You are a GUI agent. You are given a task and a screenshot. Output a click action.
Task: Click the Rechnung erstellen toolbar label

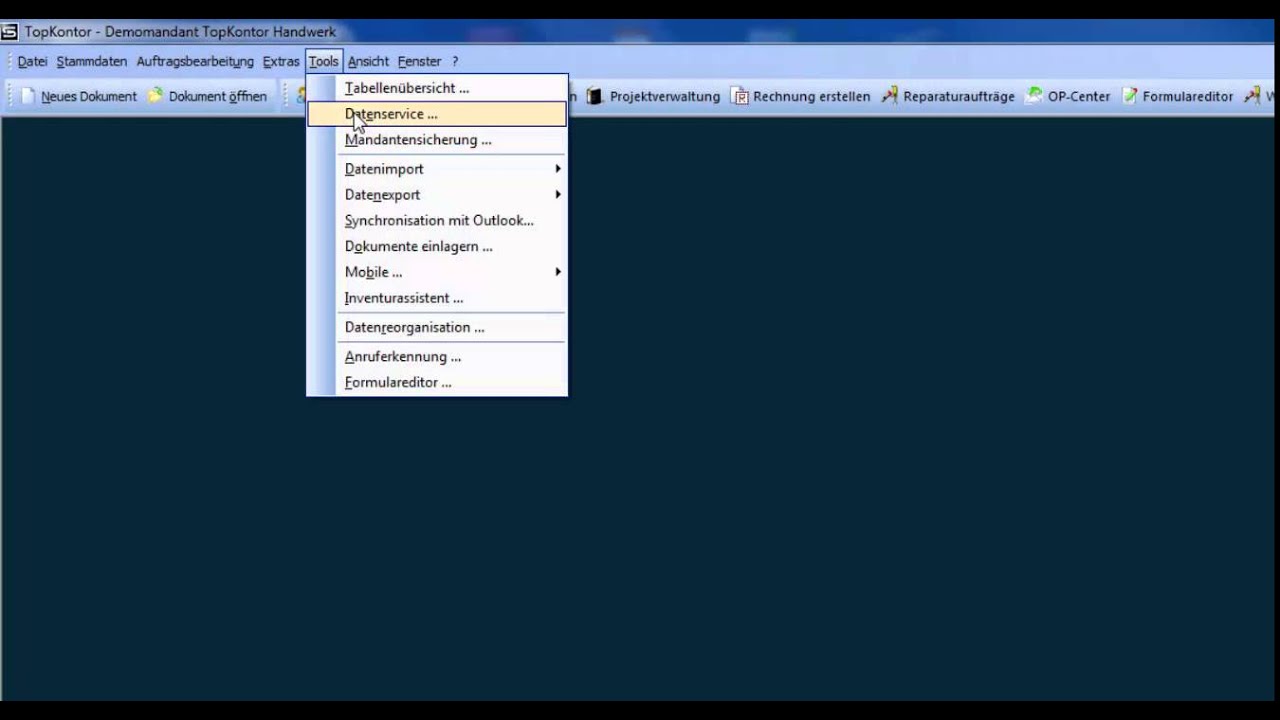point(812,97)
